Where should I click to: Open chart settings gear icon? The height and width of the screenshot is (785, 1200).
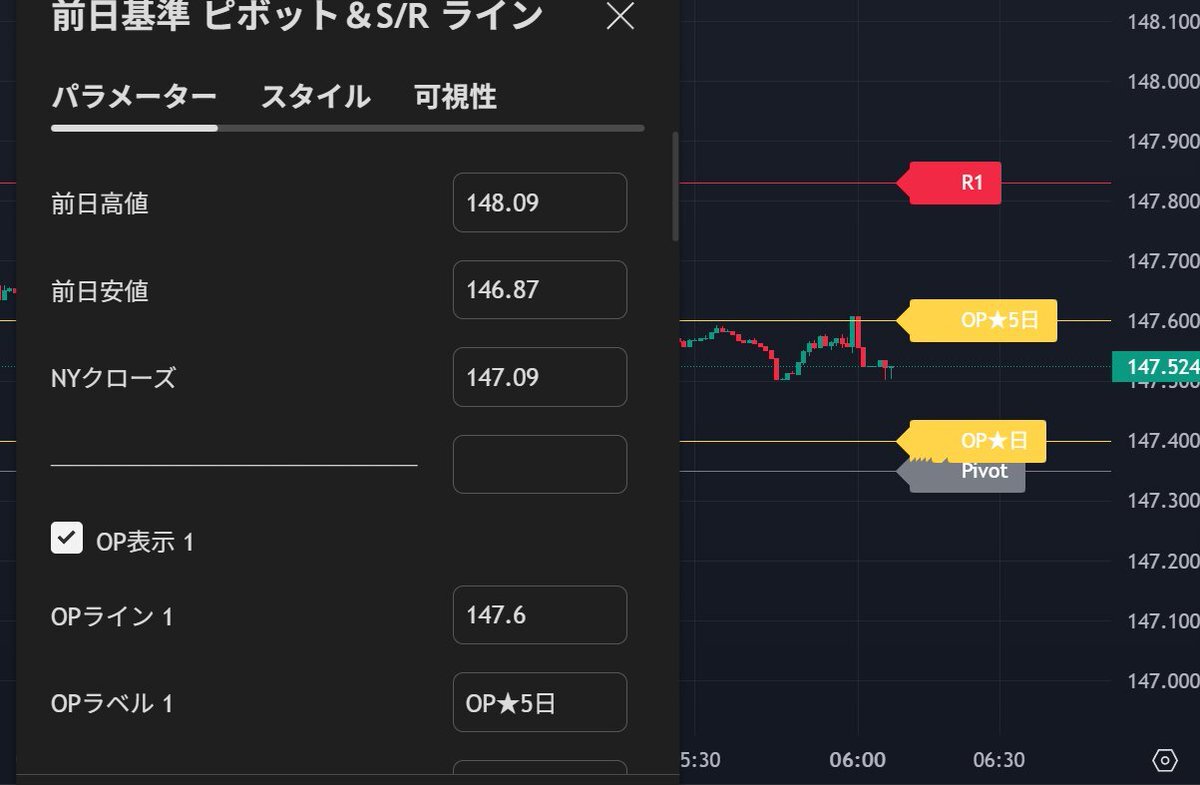[1165, 760]
